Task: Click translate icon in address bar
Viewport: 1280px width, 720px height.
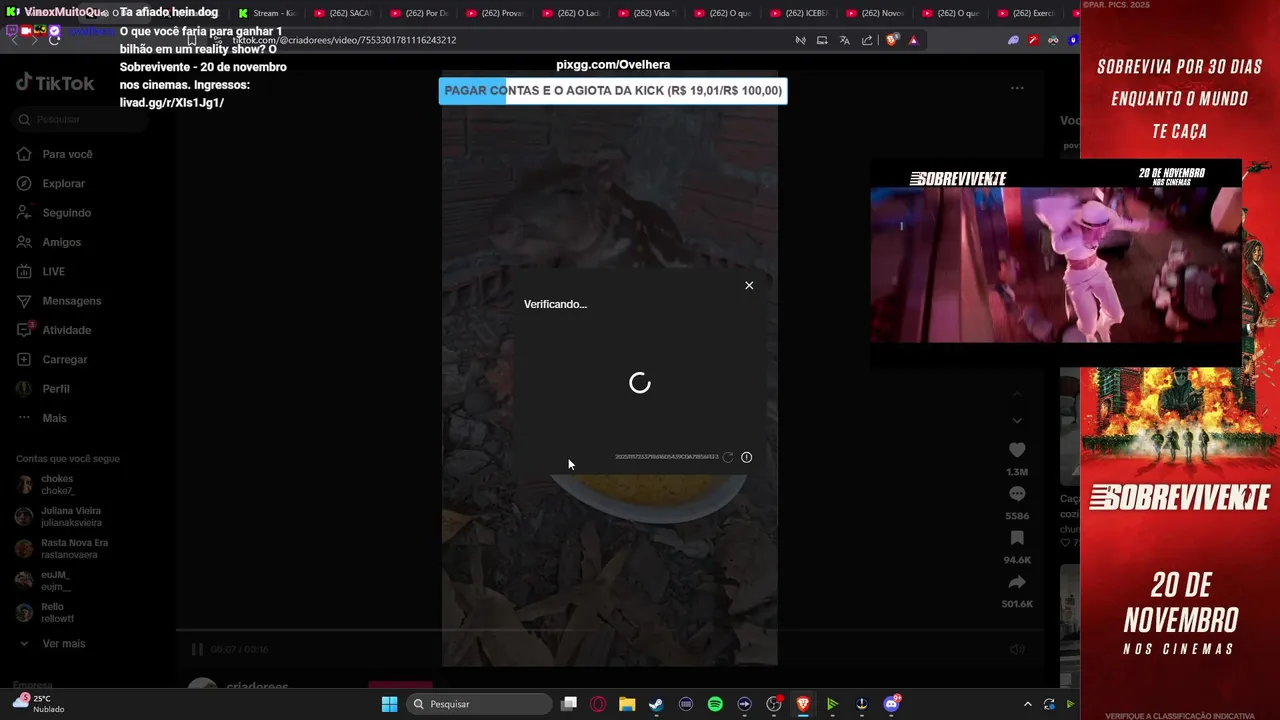Action: [845, 40]
